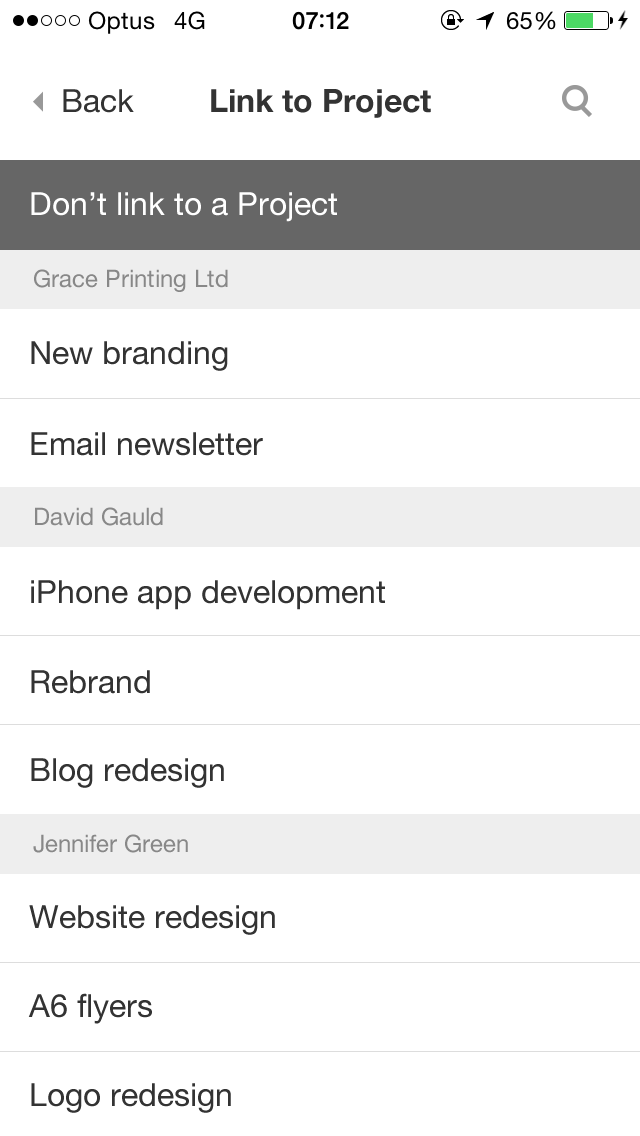This screenshot has height=1136, width=640.
Task: Select the A6 flyers project
Action: (x=320, y=1007)
